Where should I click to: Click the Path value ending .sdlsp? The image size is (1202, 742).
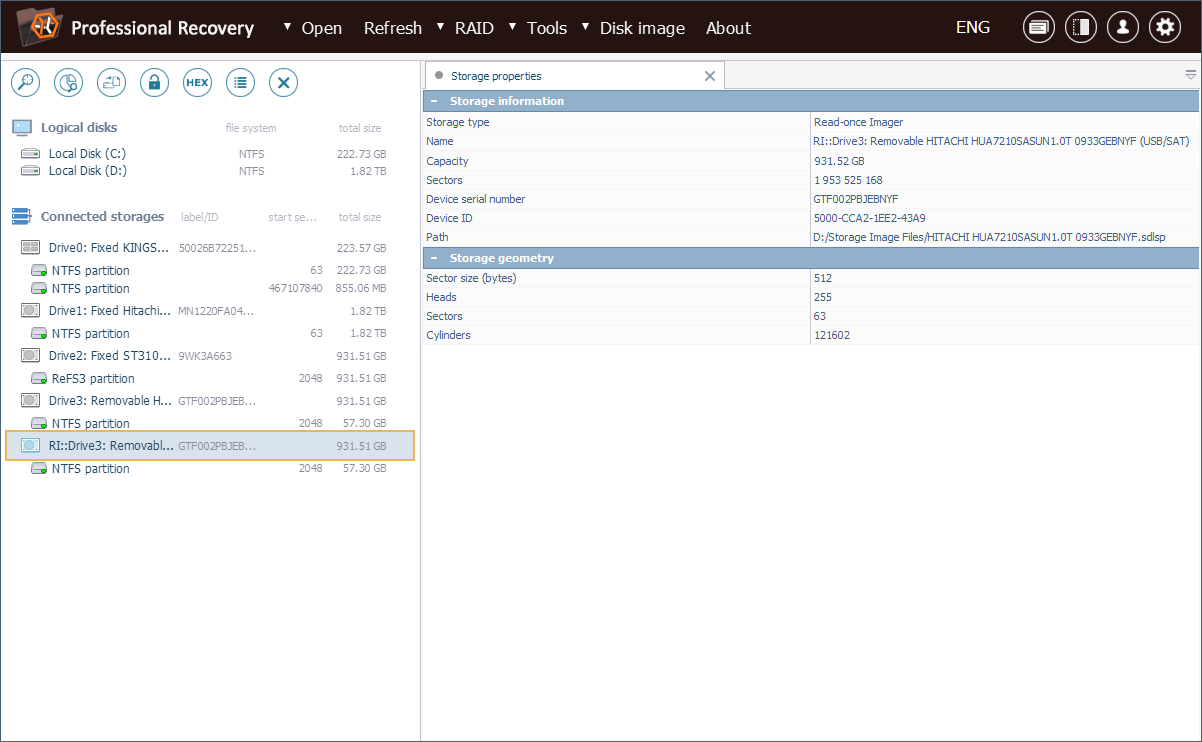[989, 237]
